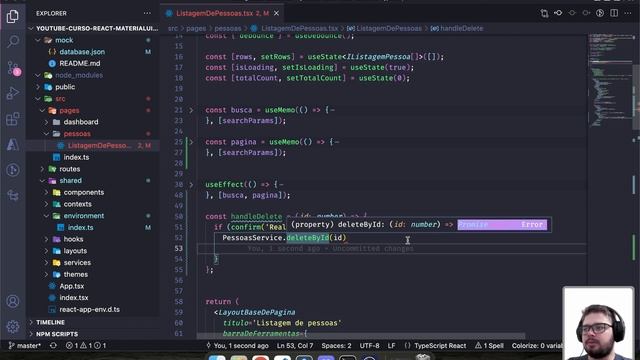
Task: Collapse the project root folder header
Action: pos(97,29)
